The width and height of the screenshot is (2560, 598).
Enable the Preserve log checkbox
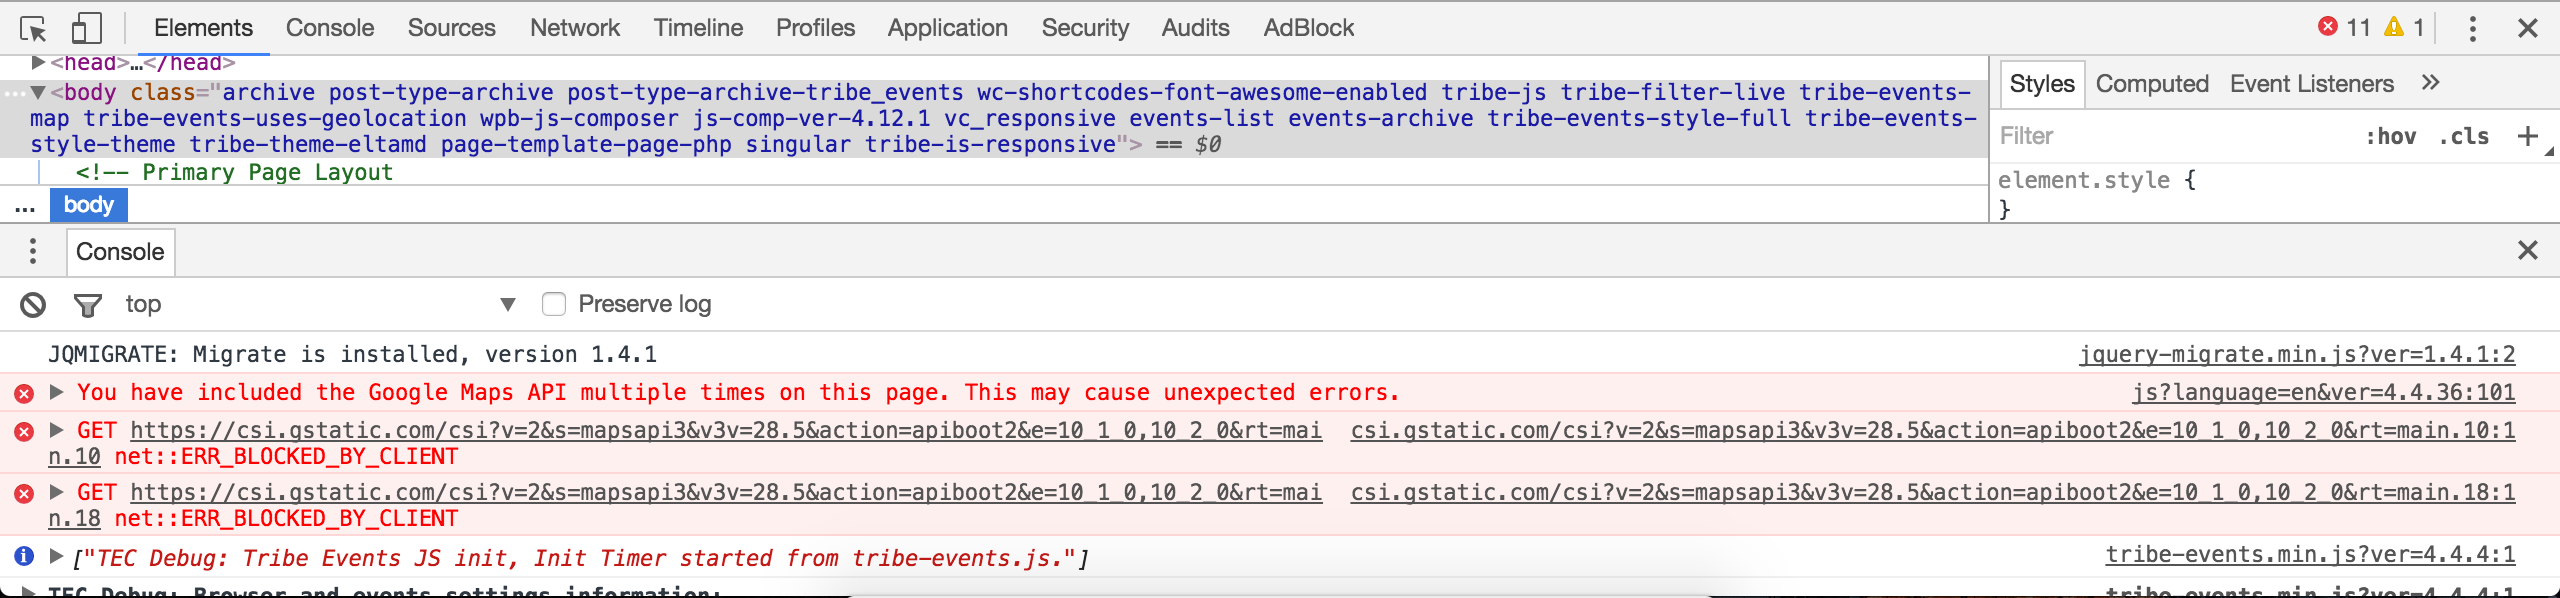tap(553, 304)
